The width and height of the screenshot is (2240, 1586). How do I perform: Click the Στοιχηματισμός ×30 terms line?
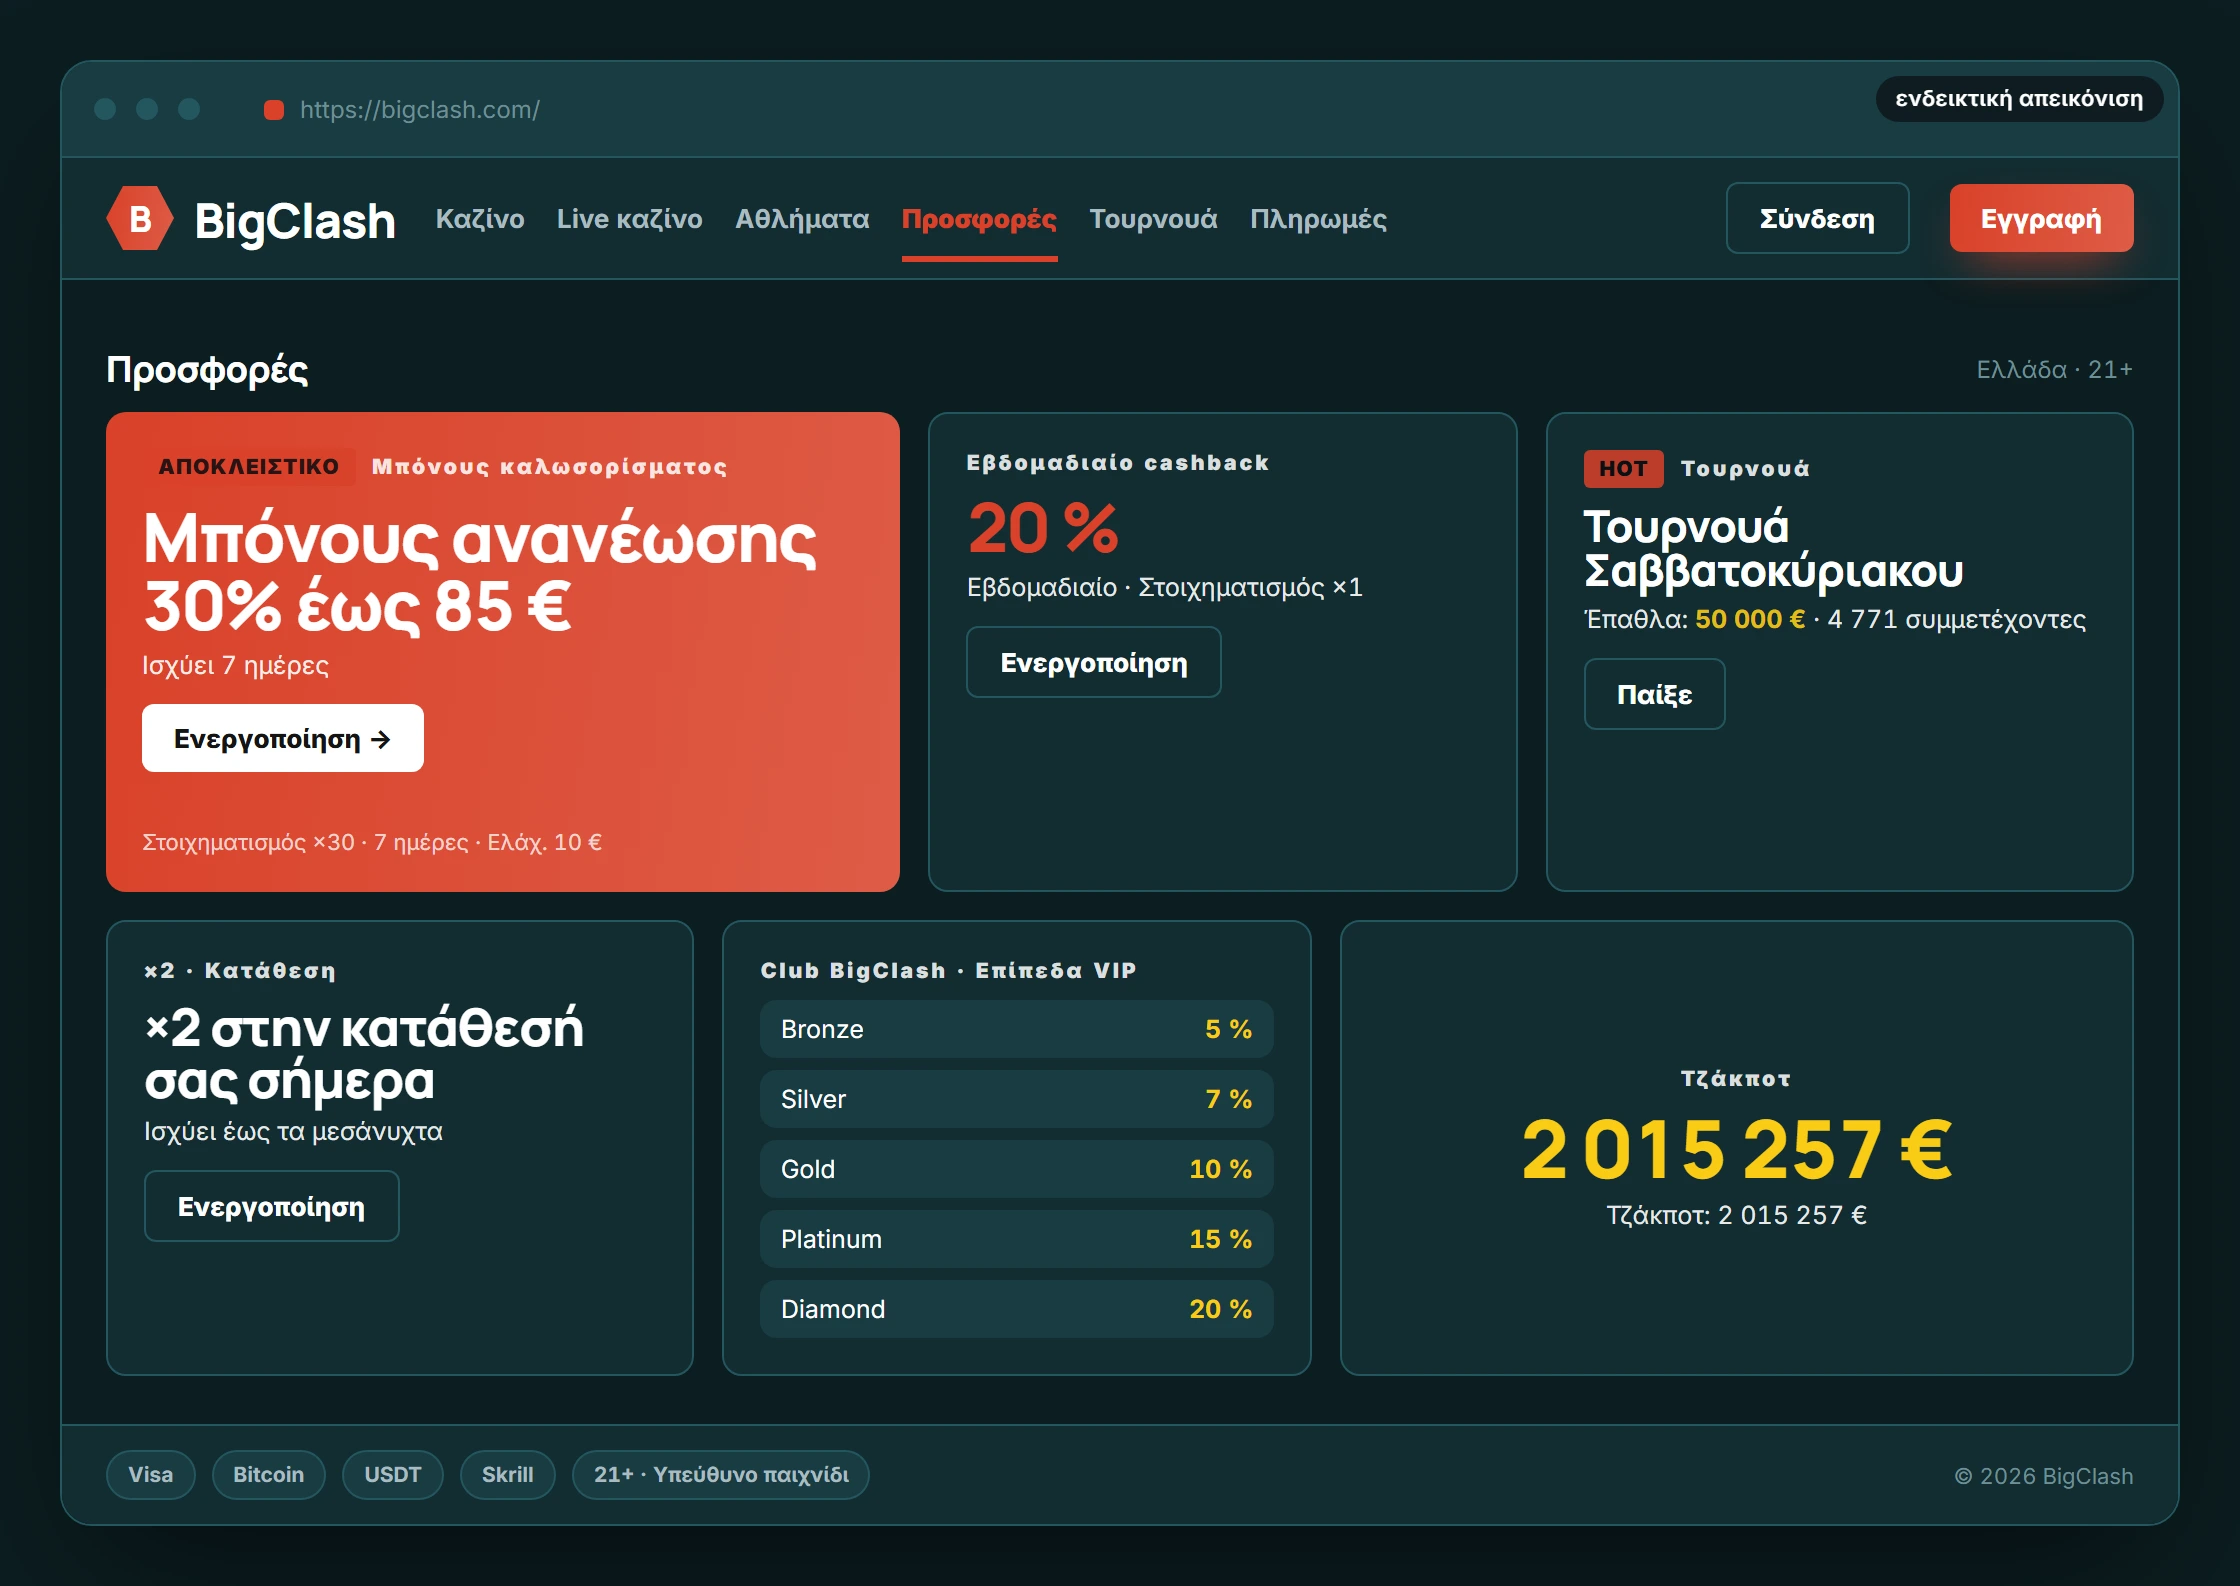tap(372, 842)
